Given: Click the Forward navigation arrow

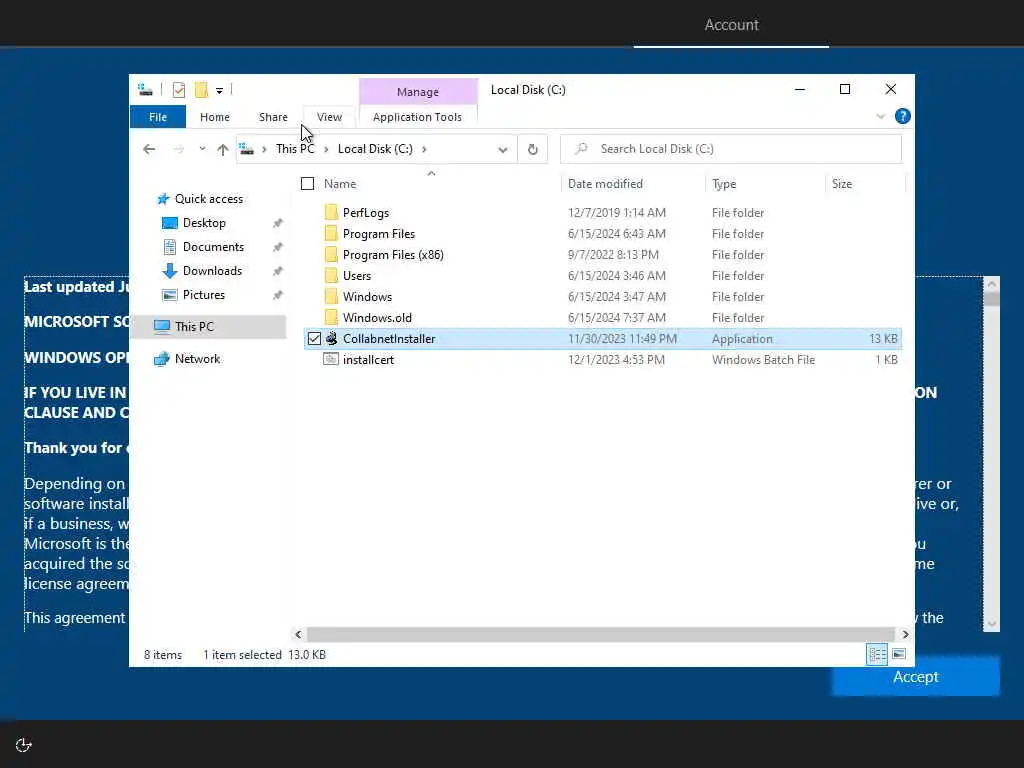Looking at the screenshot, I should click(178, 149).
